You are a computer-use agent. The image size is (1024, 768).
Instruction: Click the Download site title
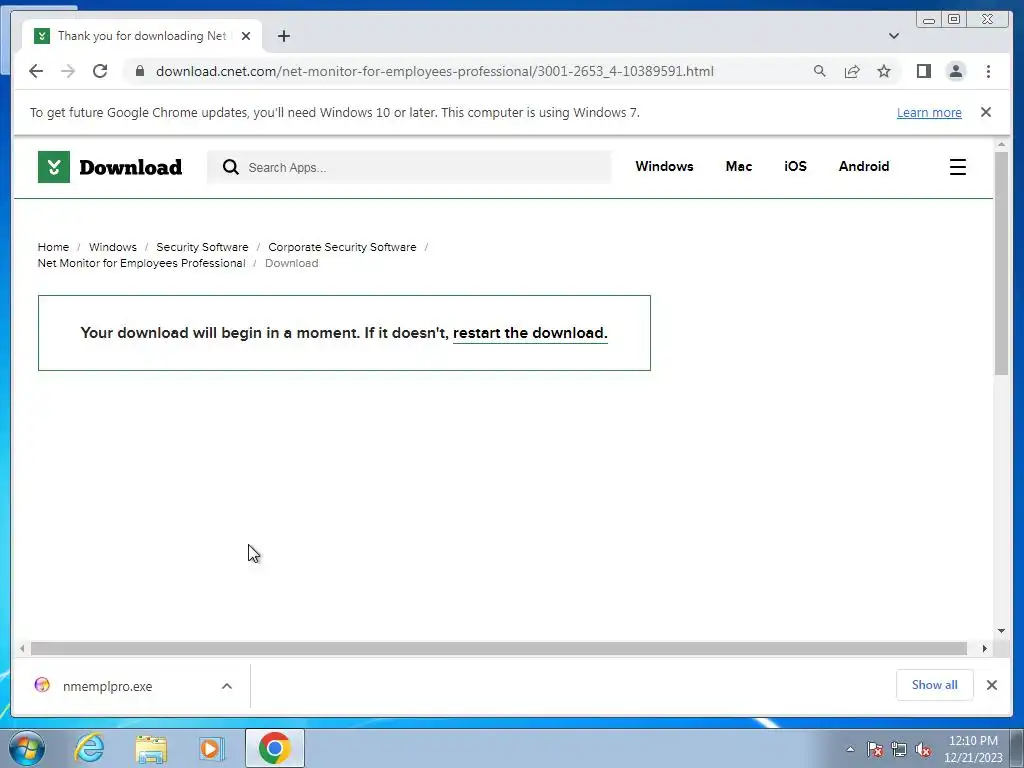pos(131,167)
